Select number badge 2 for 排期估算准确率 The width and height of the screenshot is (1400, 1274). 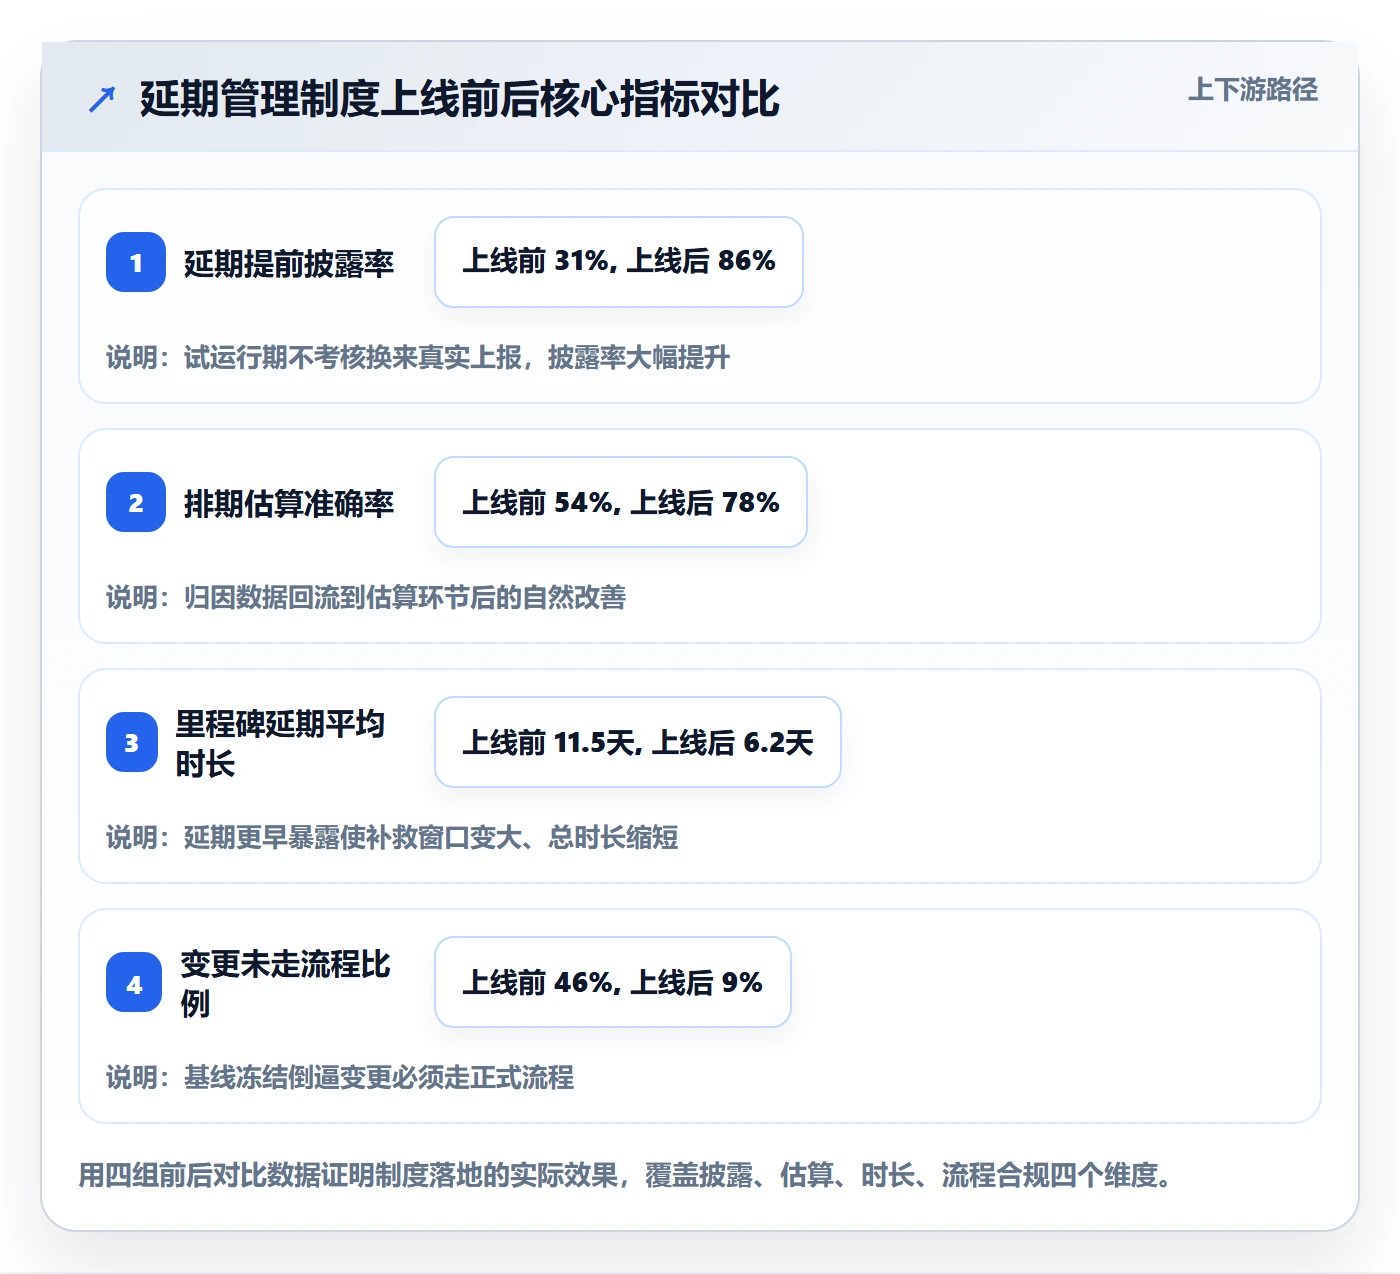(x=136, y=502)
